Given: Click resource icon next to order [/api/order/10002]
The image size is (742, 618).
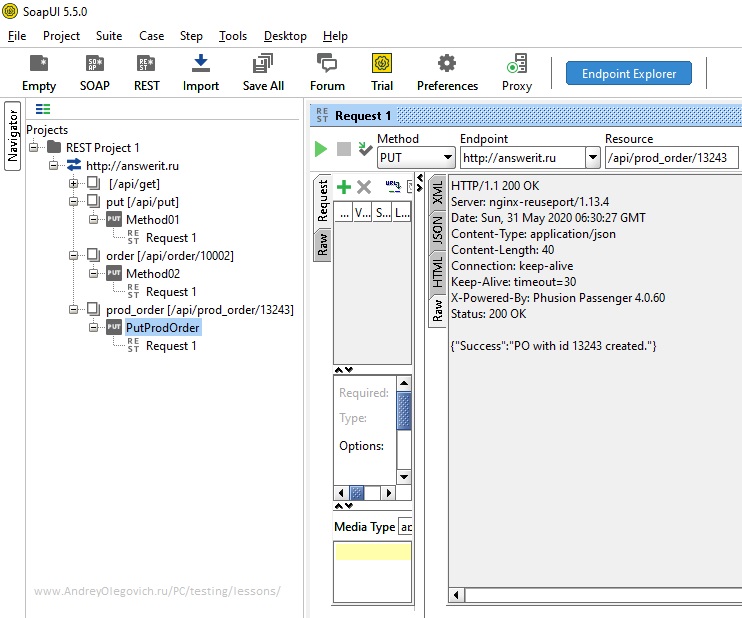Looking at the screenshot, I should click(x=94, y=255).
